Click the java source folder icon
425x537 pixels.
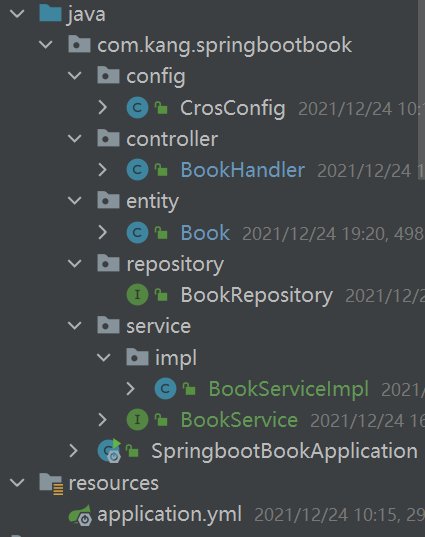pyautogui.click(x=50, y=14)
